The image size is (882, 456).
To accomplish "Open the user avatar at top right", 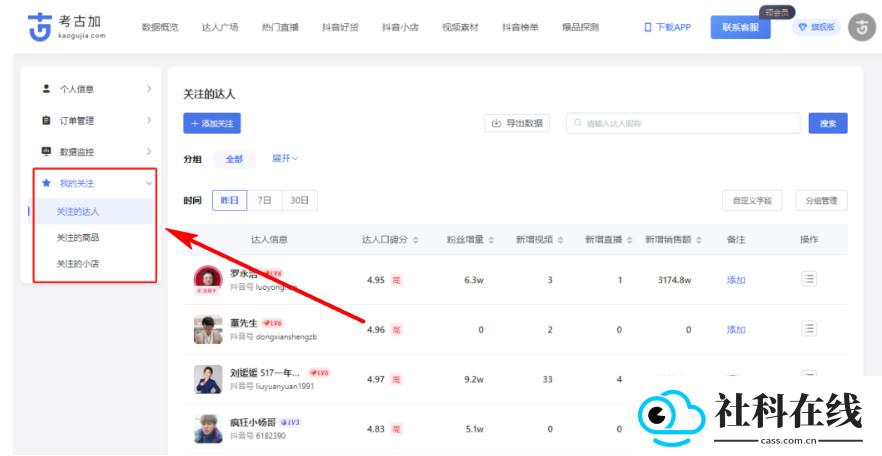I will click(x=862, y=27).
